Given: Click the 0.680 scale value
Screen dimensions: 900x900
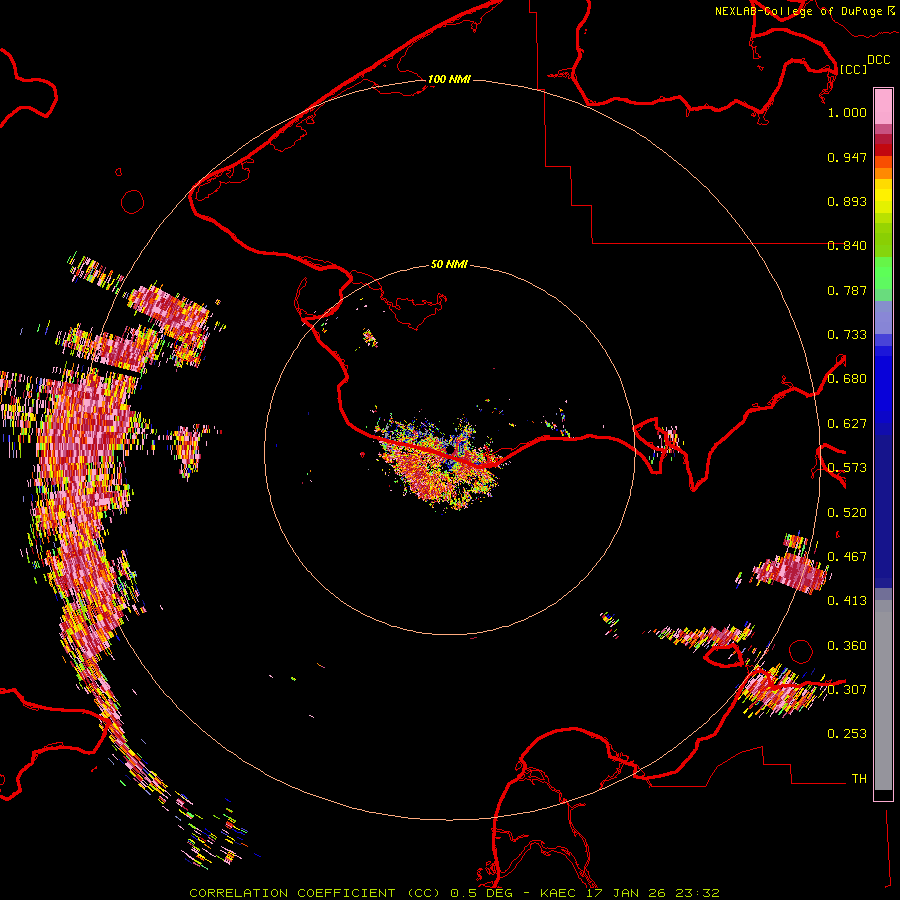Looking at the screenshot, I should point(847,379).
